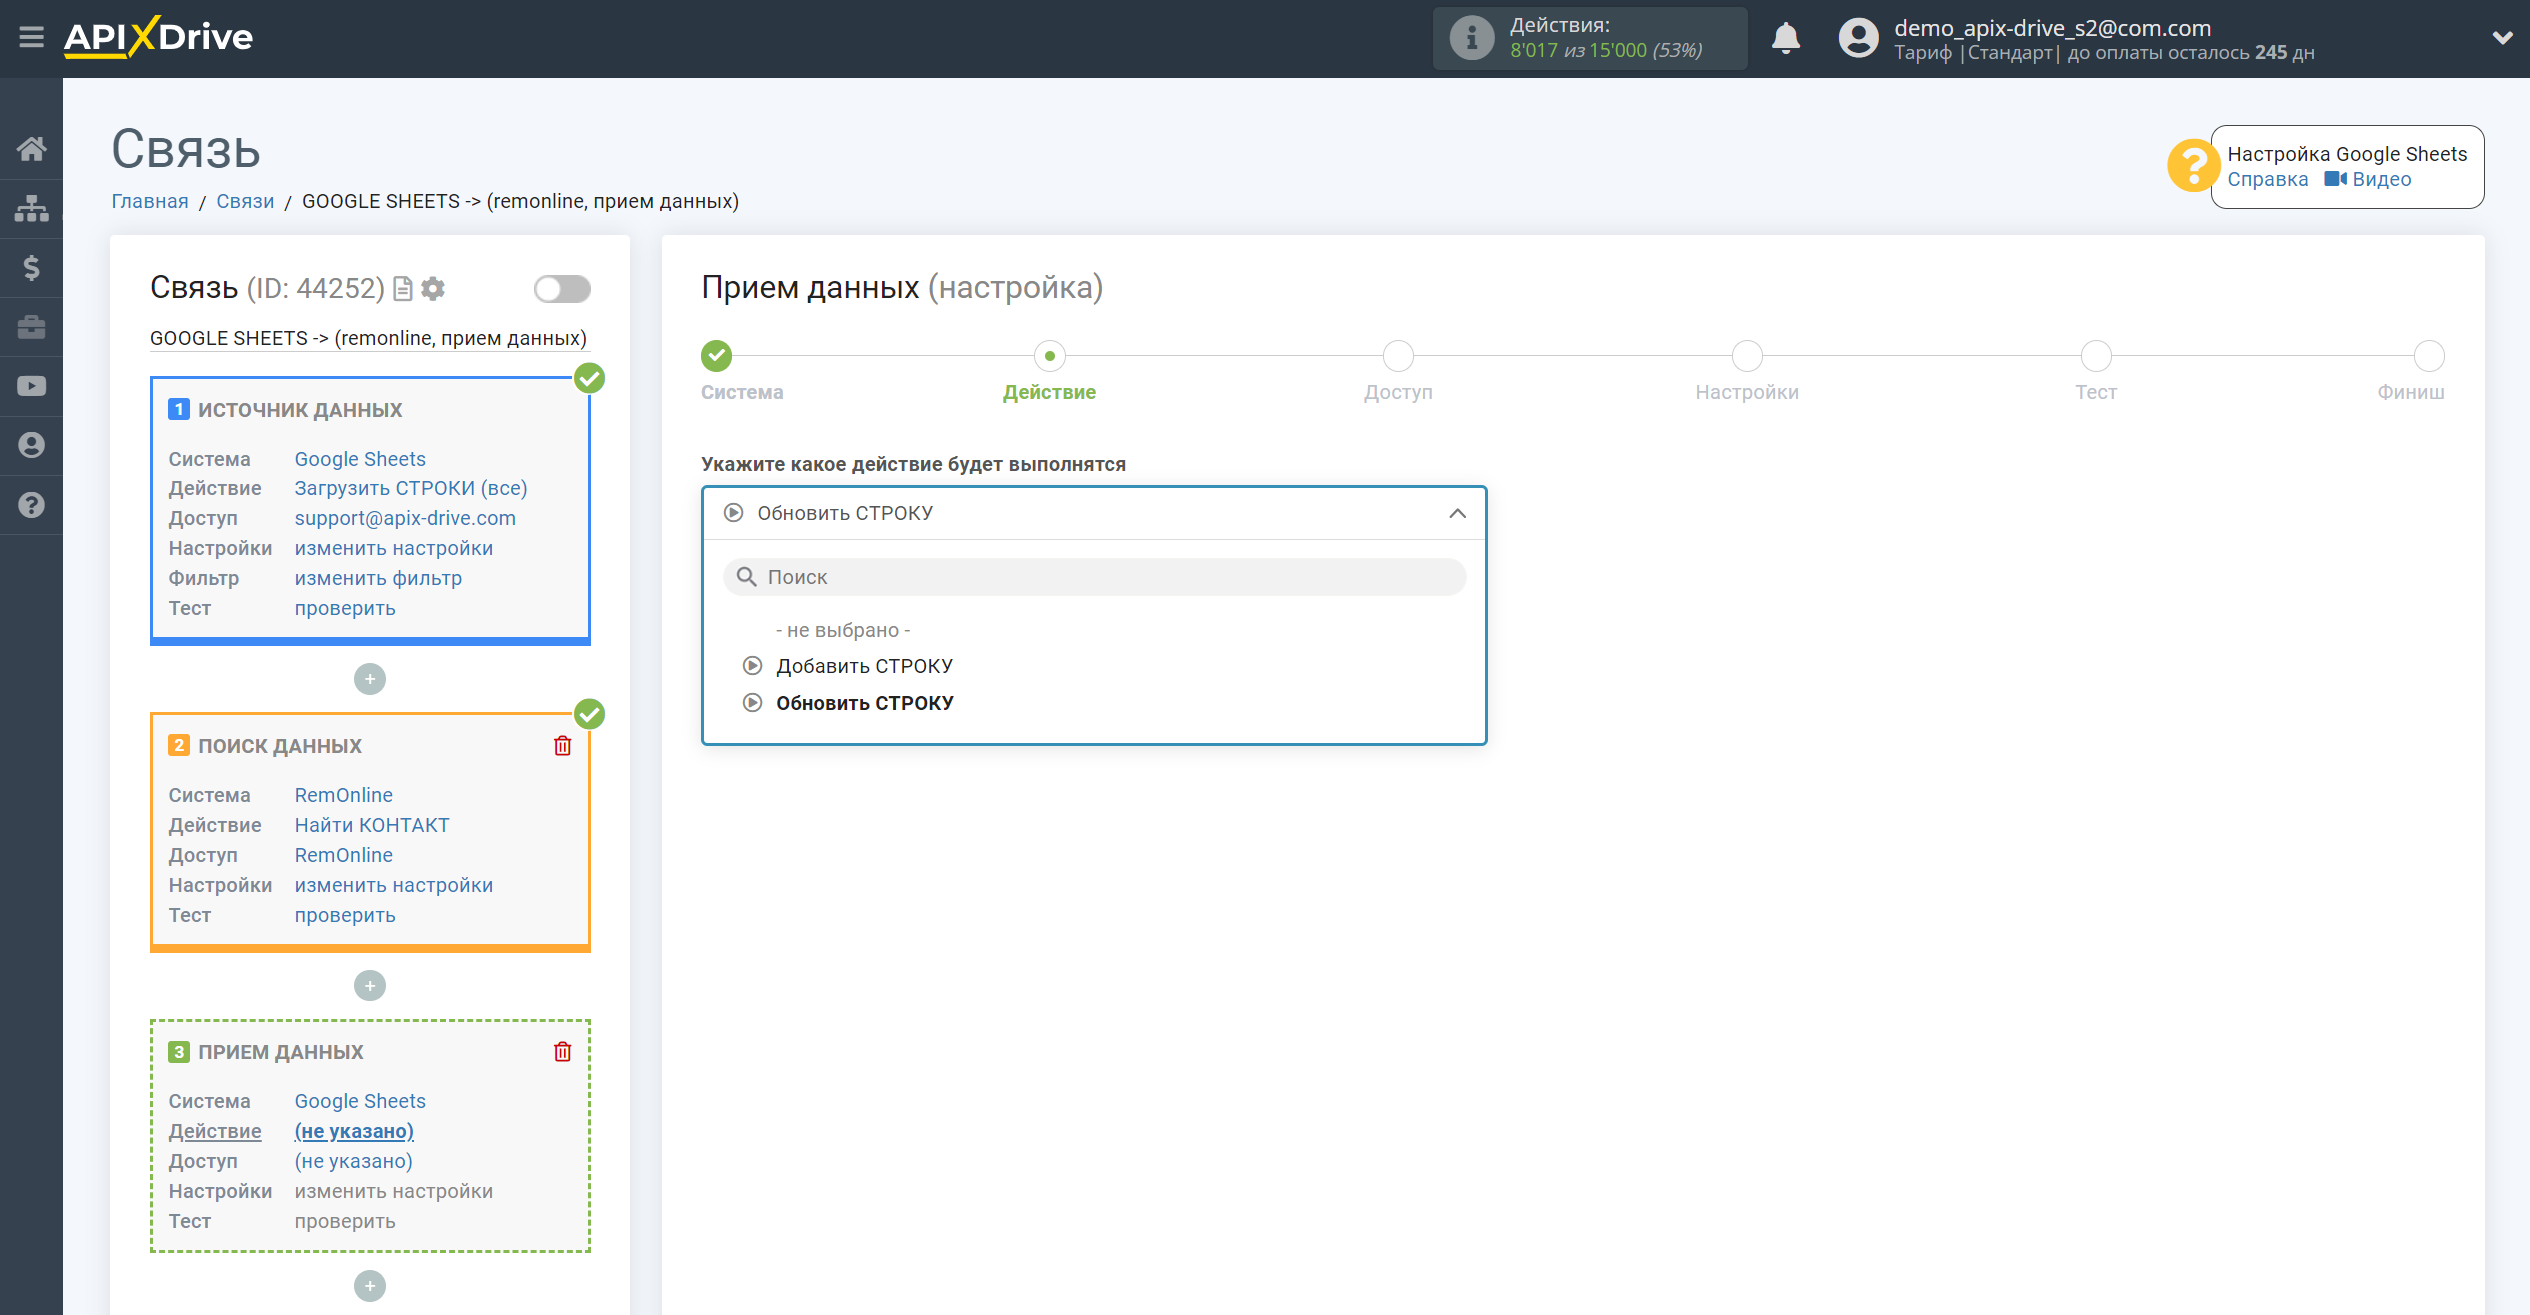This screenshot has width=2530, height=1315.
Task: Click receive block Google Sheets link
Action: pyautogui.click(x=360, y=1101)
